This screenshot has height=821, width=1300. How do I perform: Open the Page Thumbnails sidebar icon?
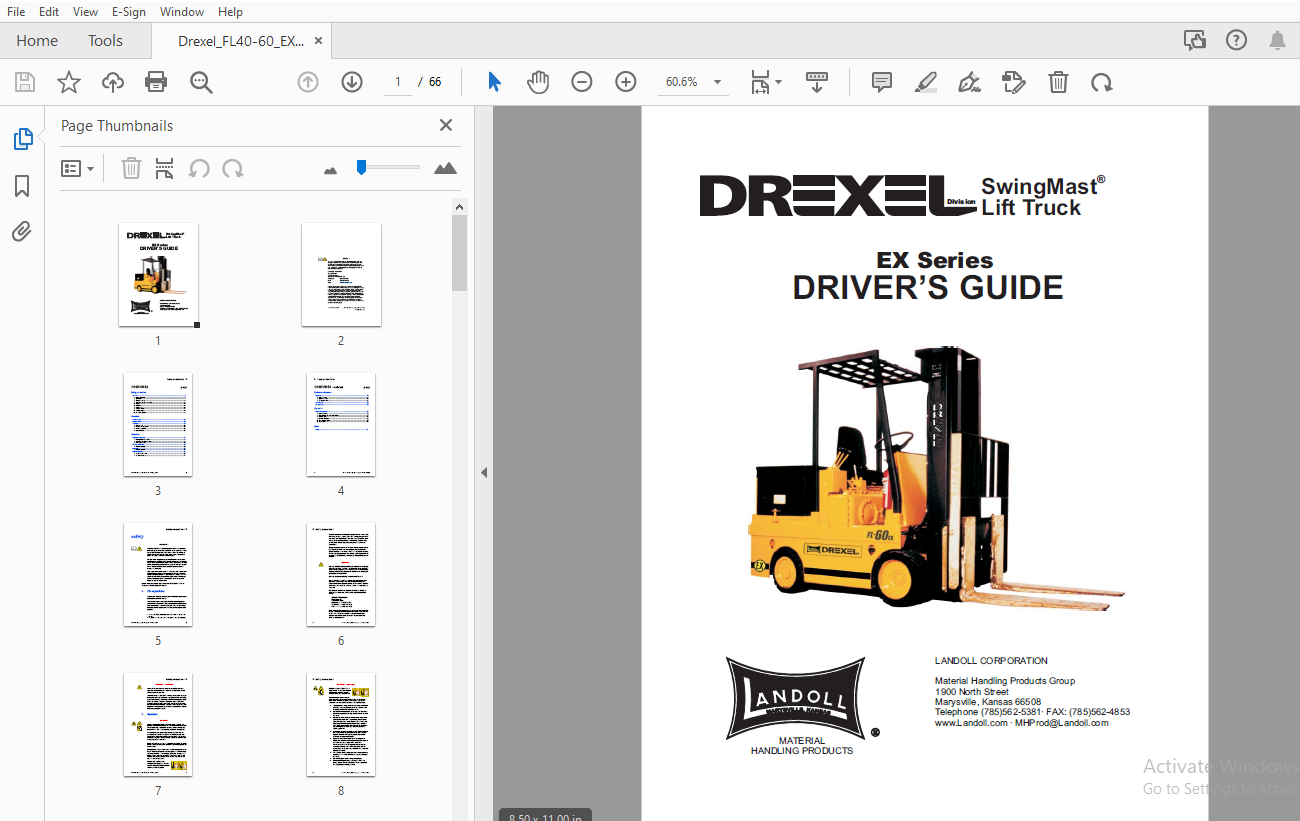[x=23, y=139]
